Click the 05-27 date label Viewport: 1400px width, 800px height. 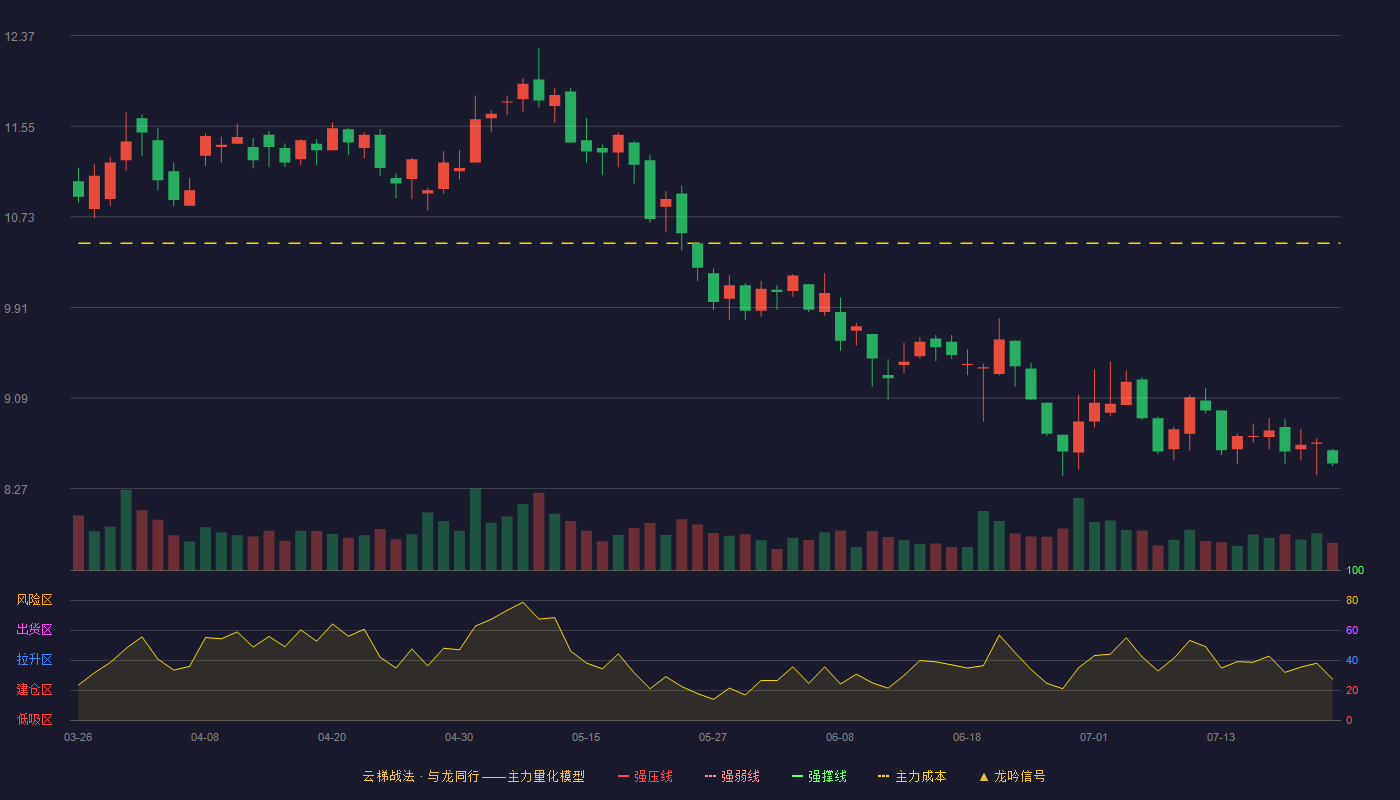click(x=713, y=737)
